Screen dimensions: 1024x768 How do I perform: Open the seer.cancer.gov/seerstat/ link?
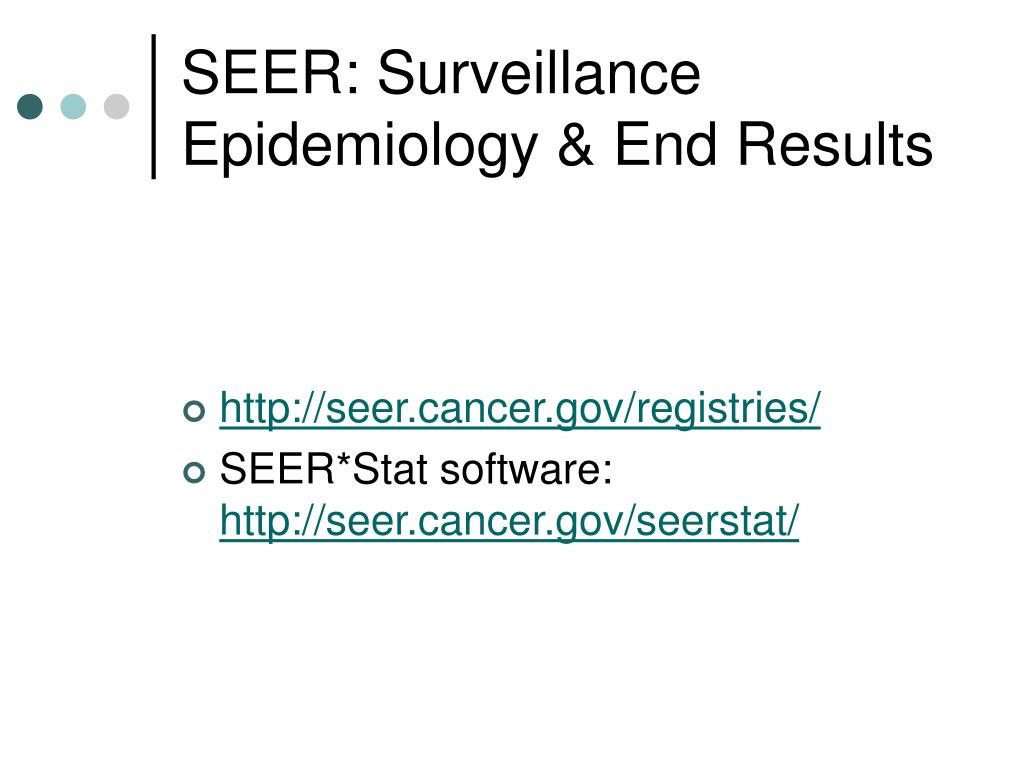pos(509,522)
